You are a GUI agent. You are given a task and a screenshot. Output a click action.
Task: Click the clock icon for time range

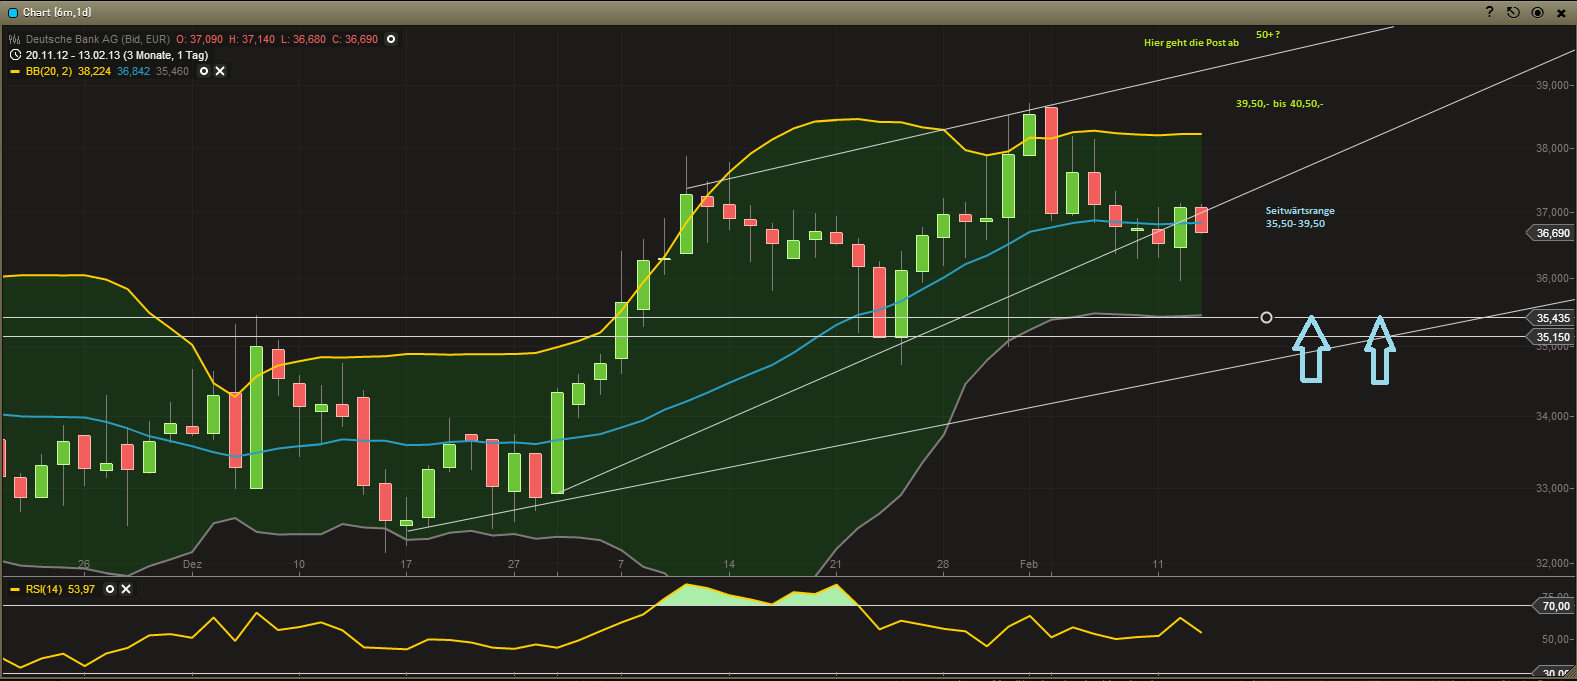[15, 55]
